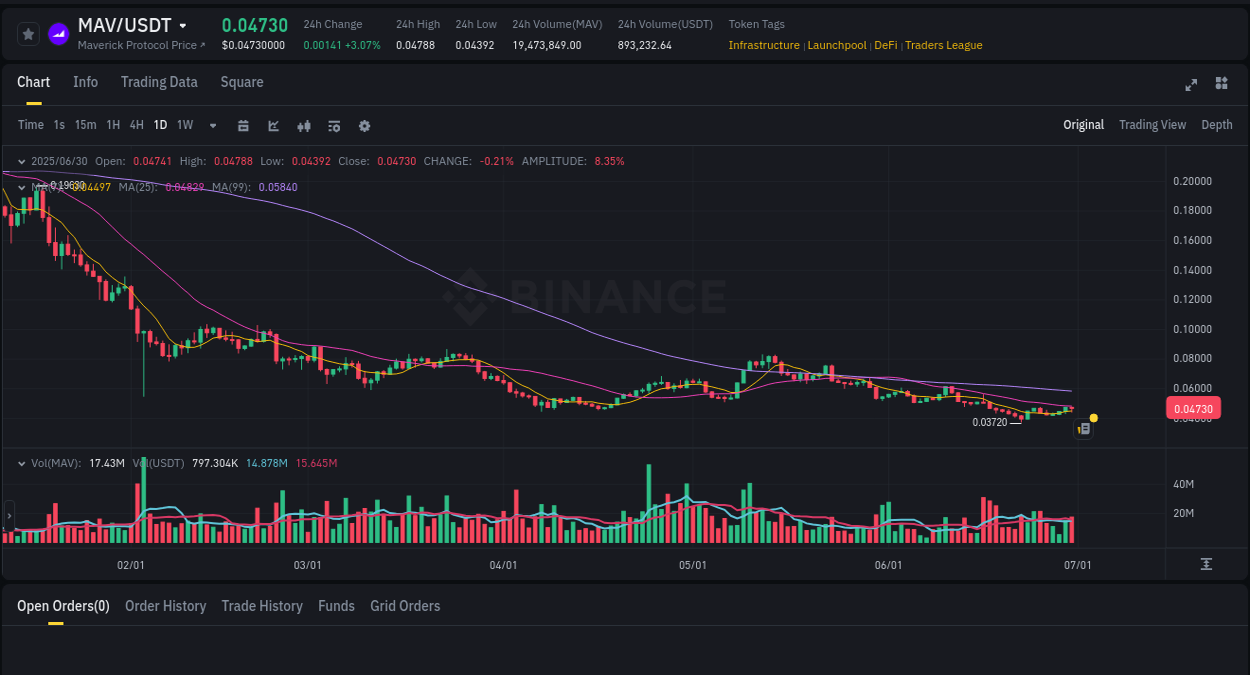The width and height of the screenshot is (1250, 675).
Task: Open the panel layout widgets icon
Action: pos(1221,85)
